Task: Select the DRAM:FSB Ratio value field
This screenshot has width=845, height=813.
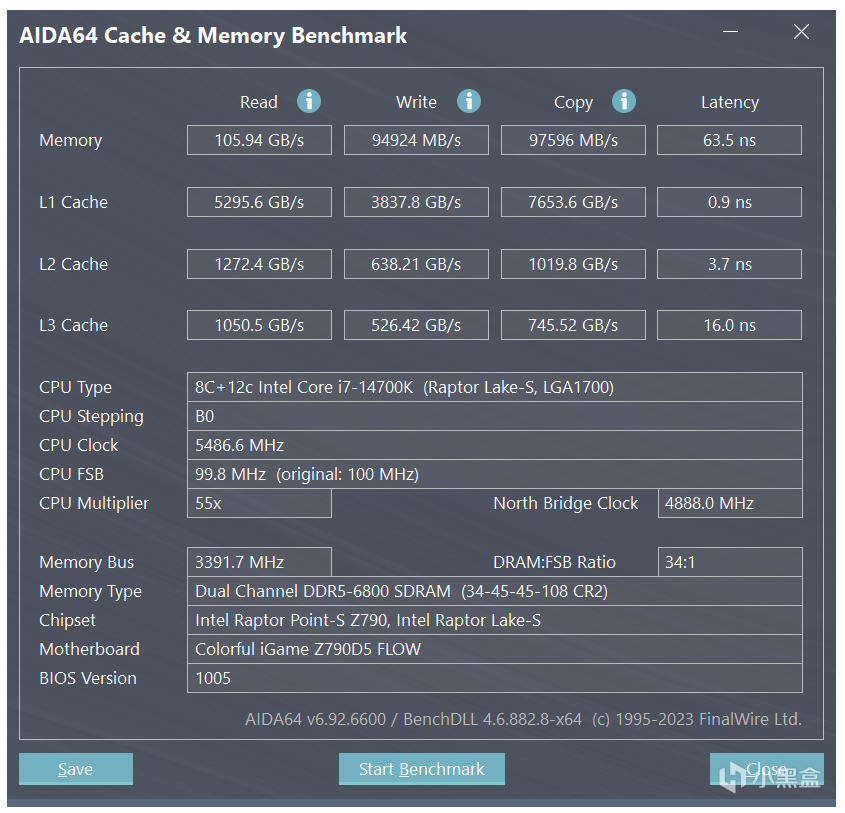Action: pyautogui.click(x=729, y=562)
